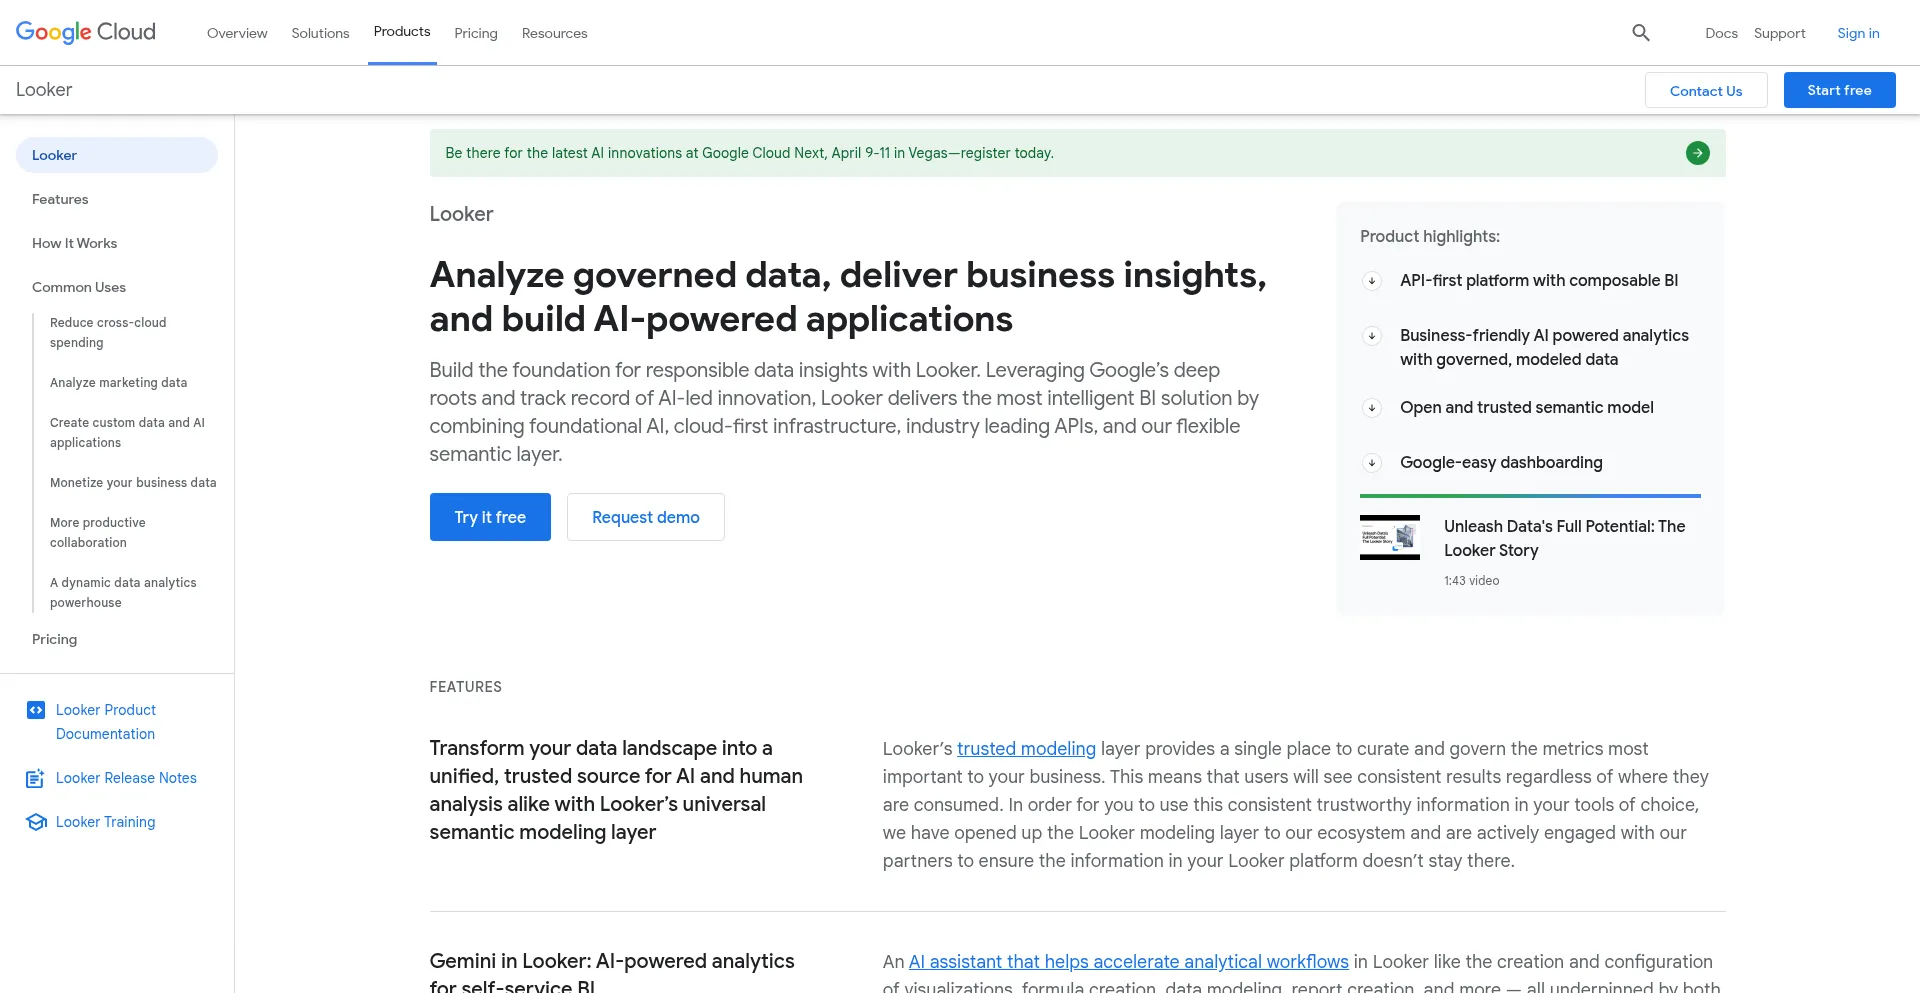Click the Try it free button

(490, 517)
